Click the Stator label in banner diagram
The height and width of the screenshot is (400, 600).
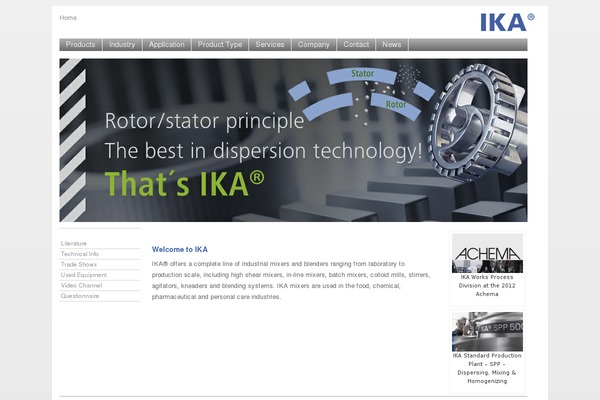[x=362, y=73]
